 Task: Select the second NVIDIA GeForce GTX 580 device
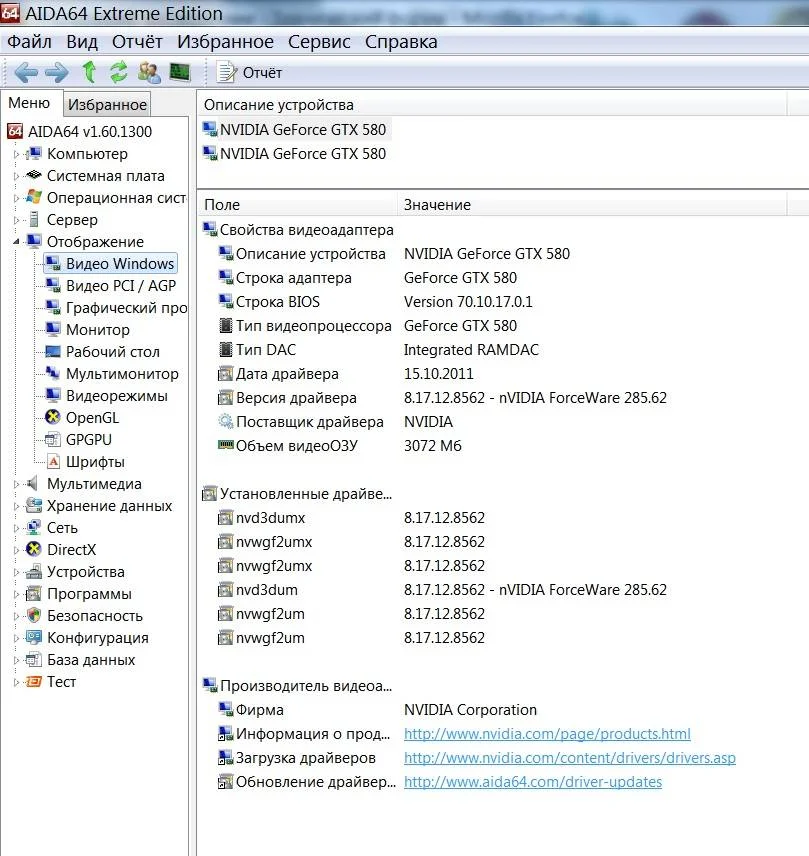click(x=302, y=154)
